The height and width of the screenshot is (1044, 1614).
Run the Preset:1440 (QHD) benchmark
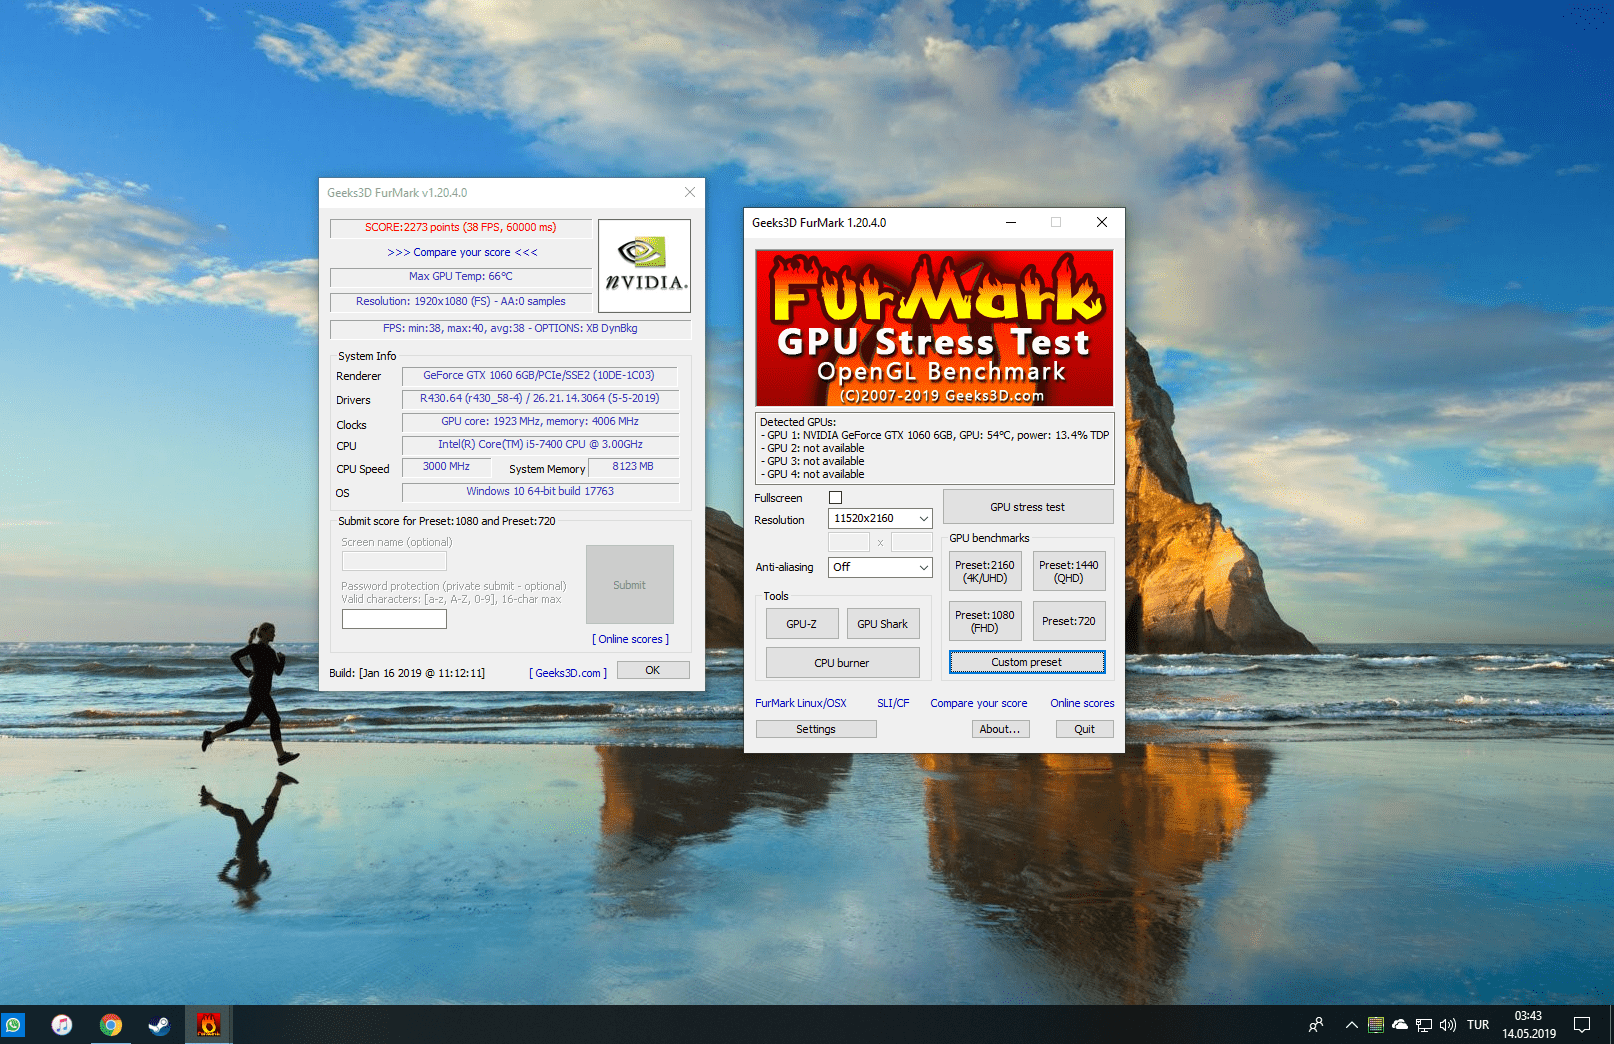tap(1069, 571)
